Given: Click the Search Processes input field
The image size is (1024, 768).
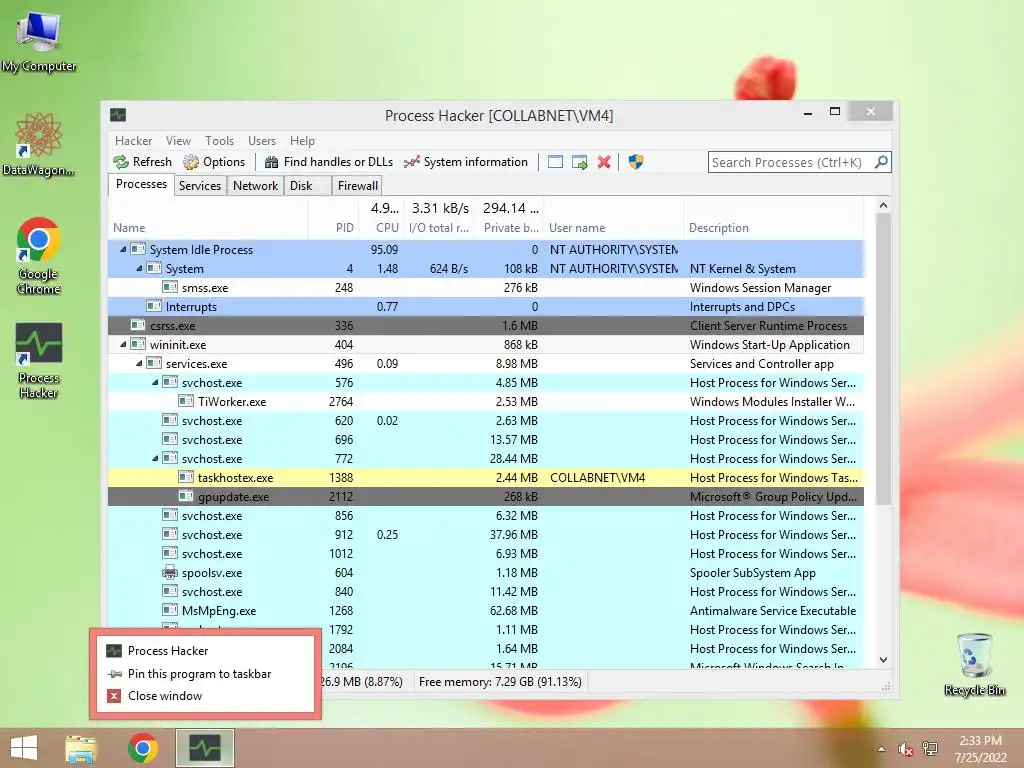Looking at the screenshot, I should (790, 162).
